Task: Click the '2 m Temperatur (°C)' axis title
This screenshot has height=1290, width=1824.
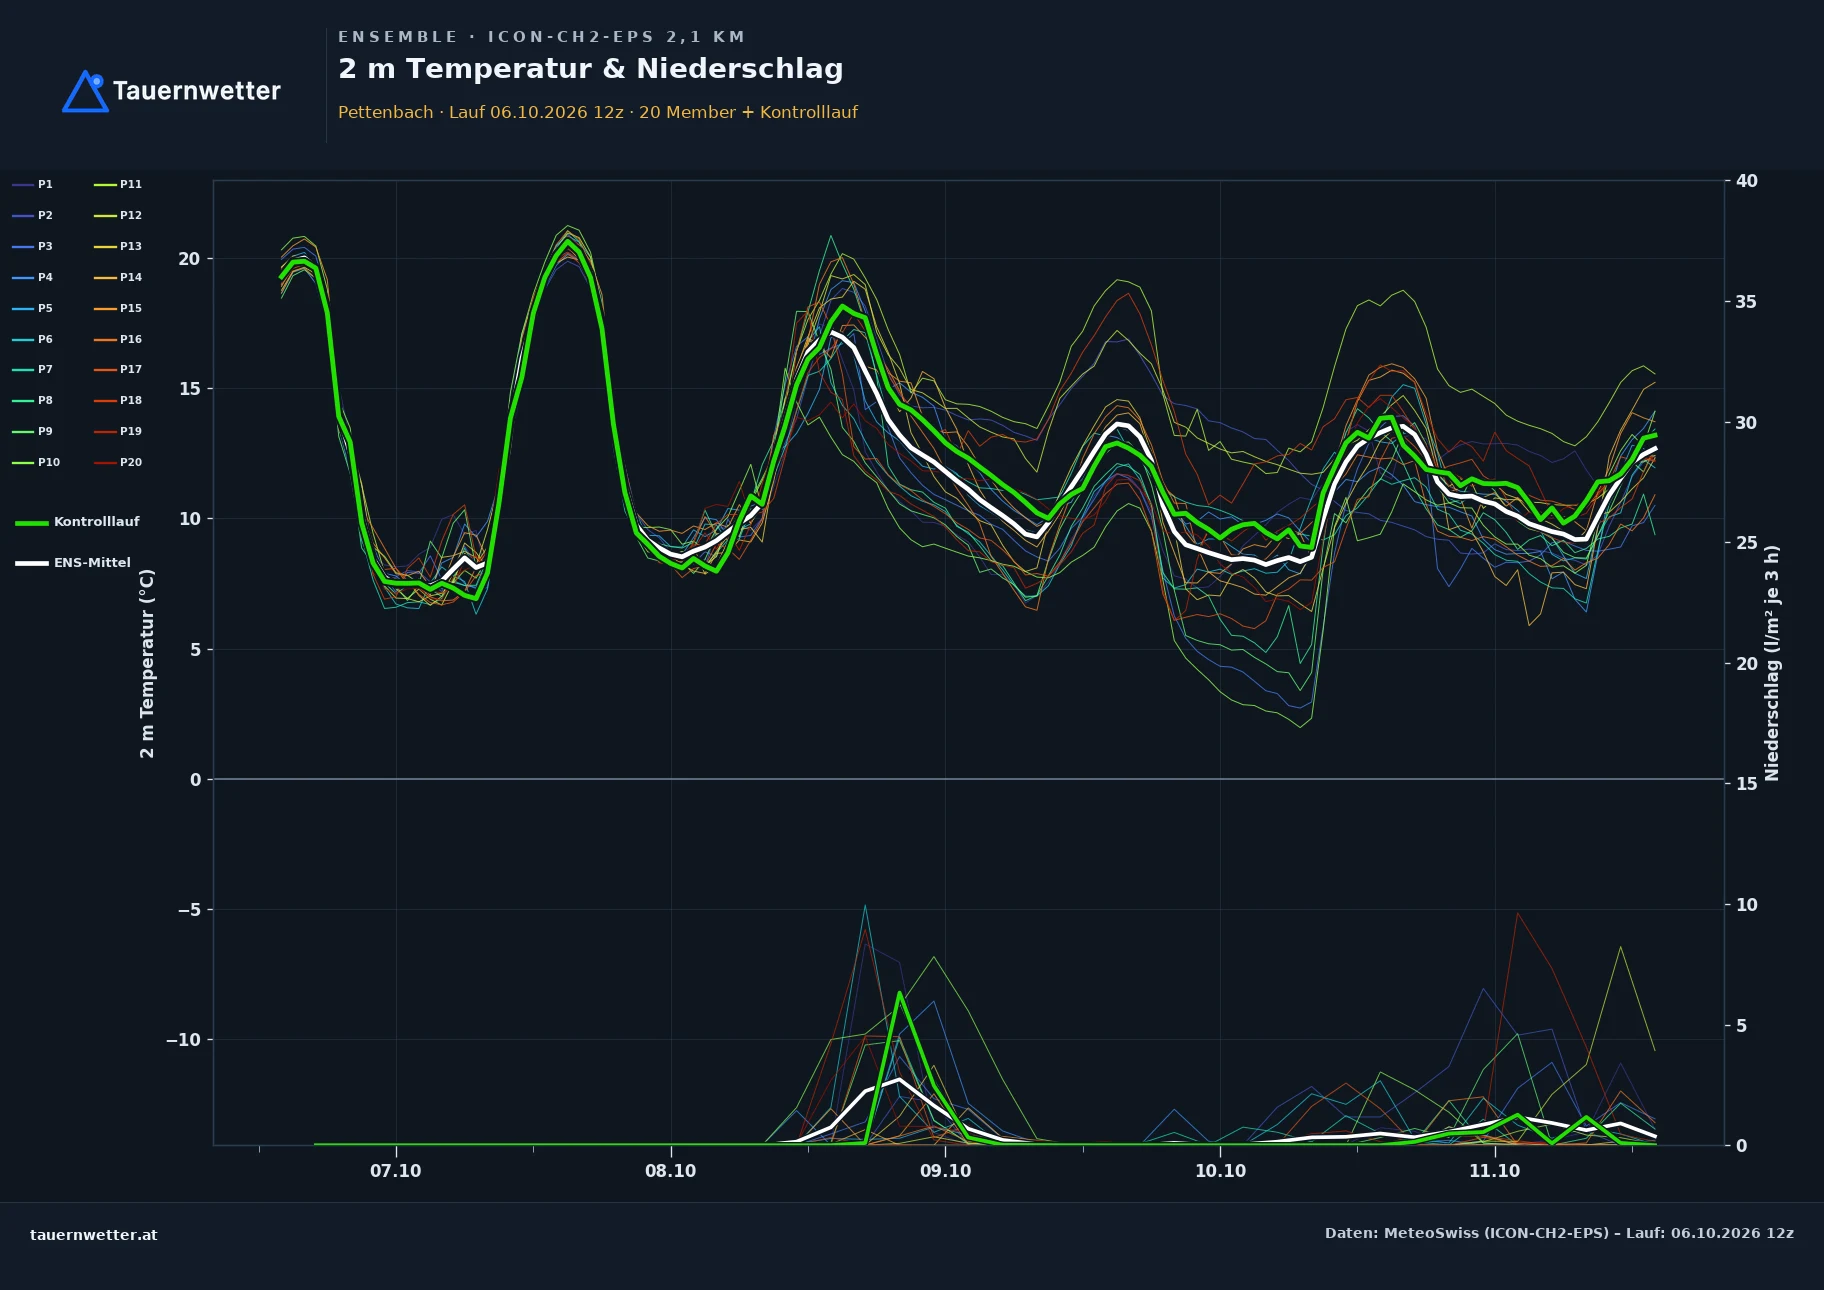Action: coord(147,664)
